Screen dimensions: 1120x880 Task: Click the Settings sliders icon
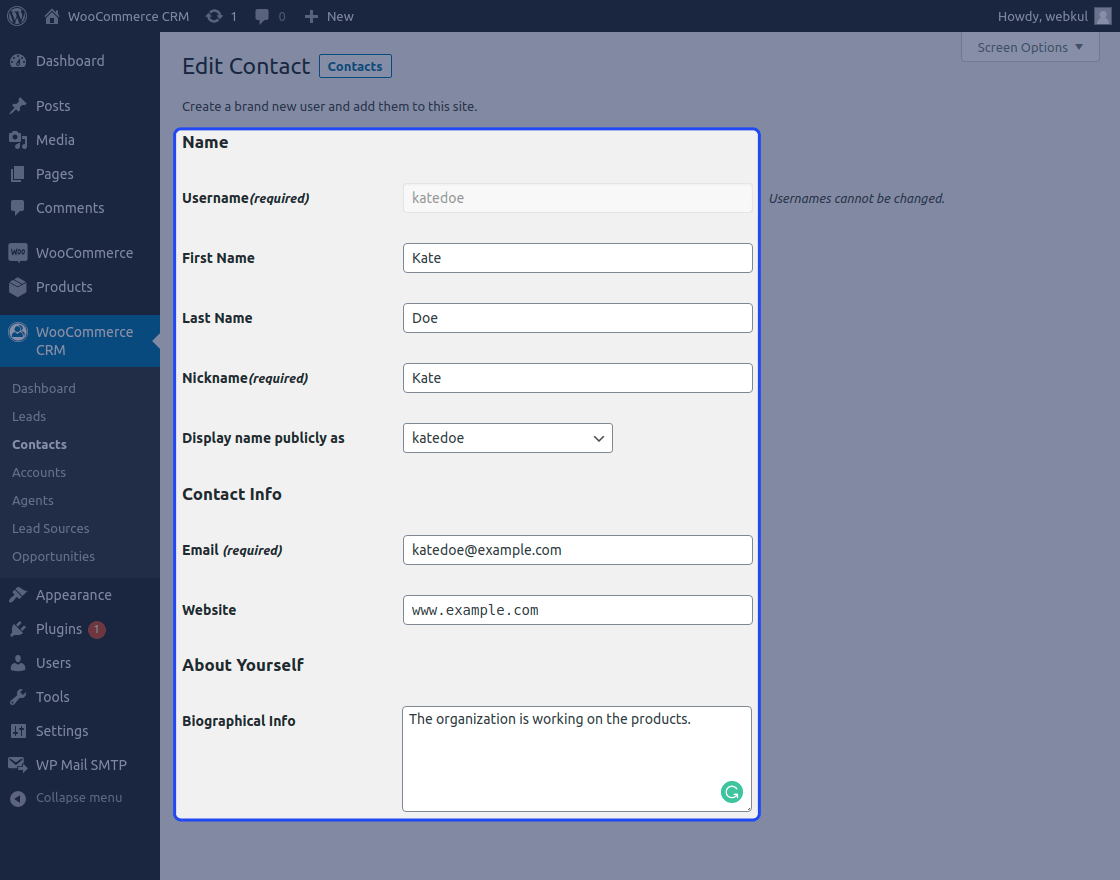[x=18, y=731]
